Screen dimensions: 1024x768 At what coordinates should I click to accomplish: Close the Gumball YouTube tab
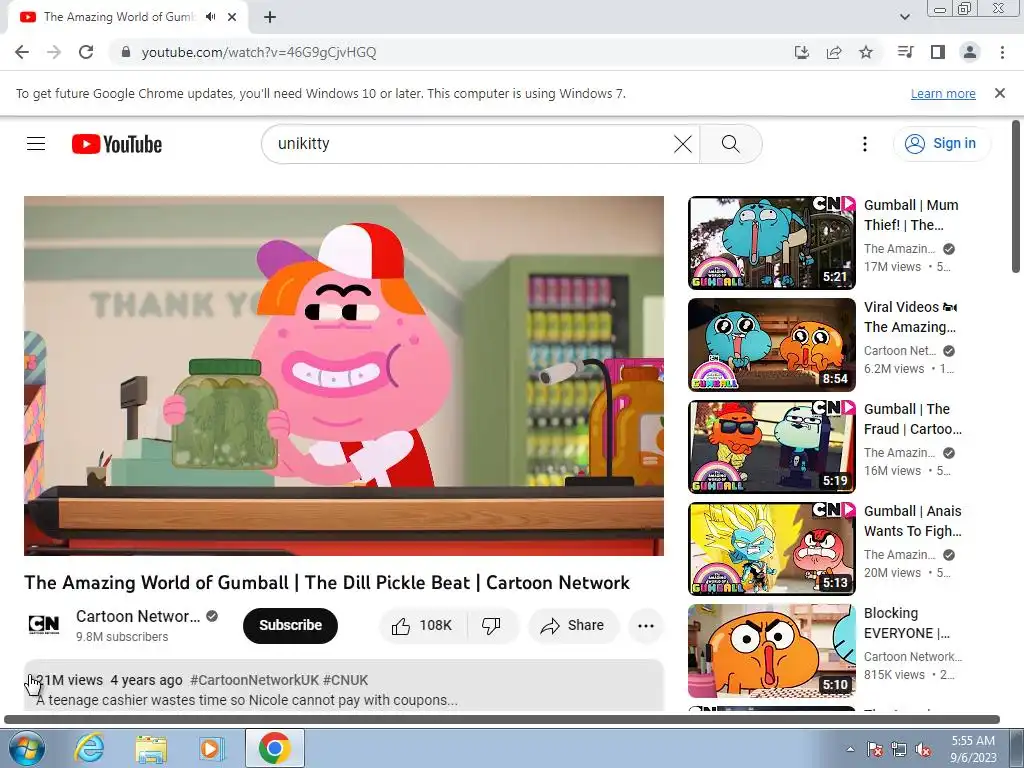point(232,17)
